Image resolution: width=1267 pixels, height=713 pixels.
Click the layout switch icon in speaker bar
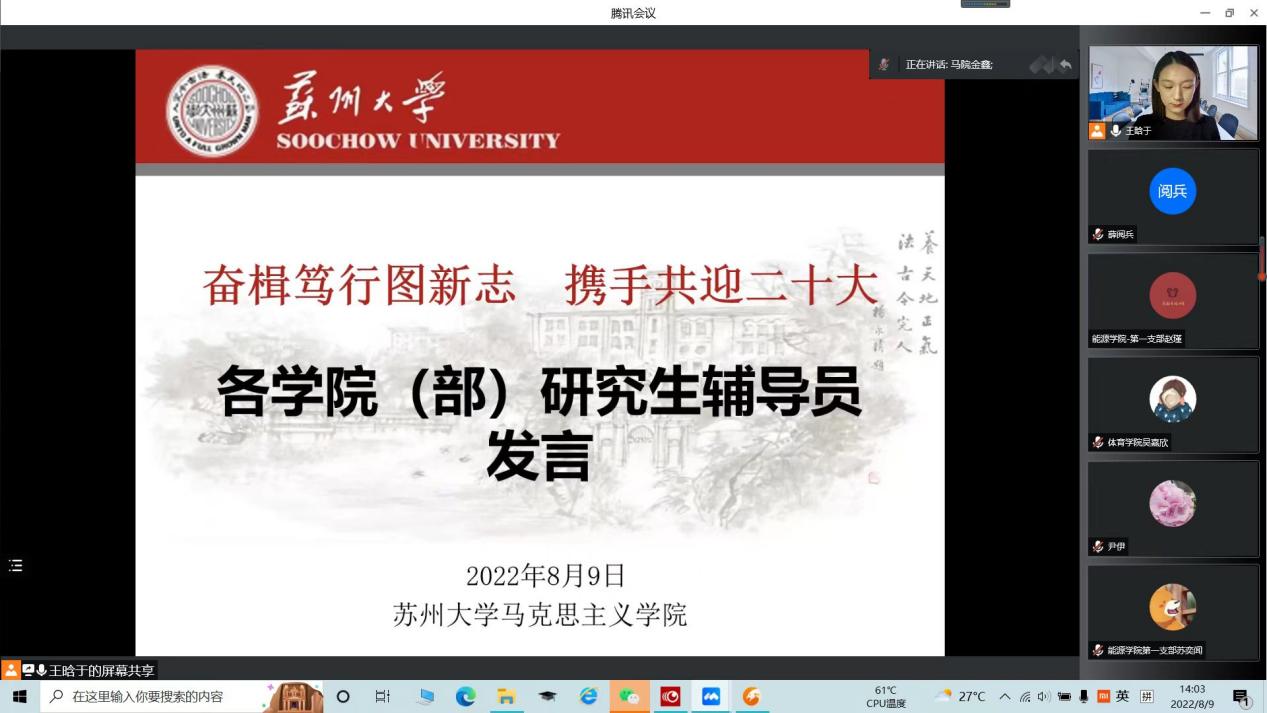[x=1041, y=65]
